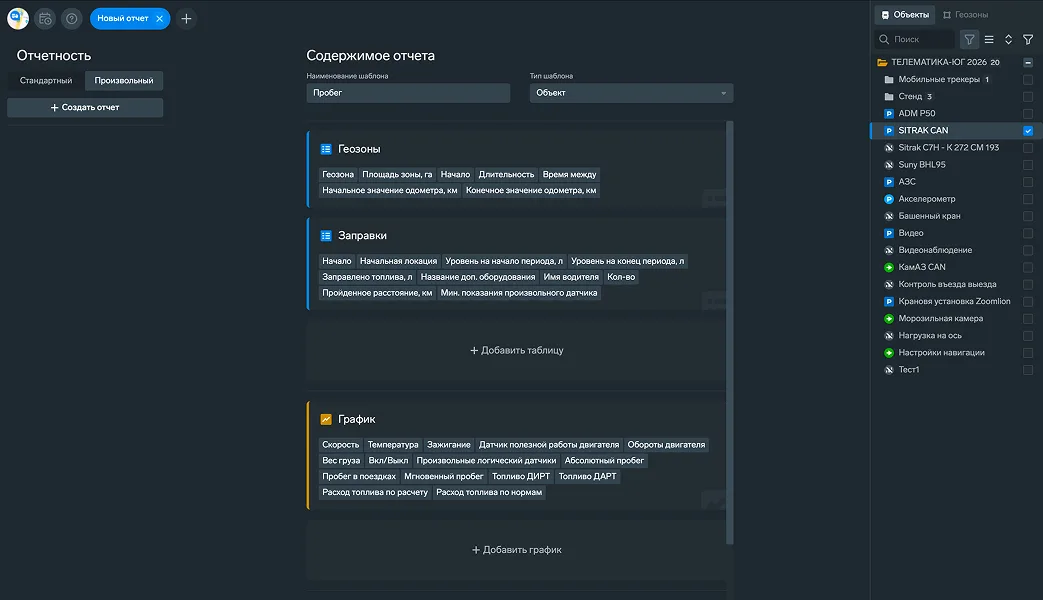This screenshot has height=600, width=1043.
Task: Collapse the ТЕЛЕМАТИКА-ЮГ 2026 folder
Action: tap(882, 62)
